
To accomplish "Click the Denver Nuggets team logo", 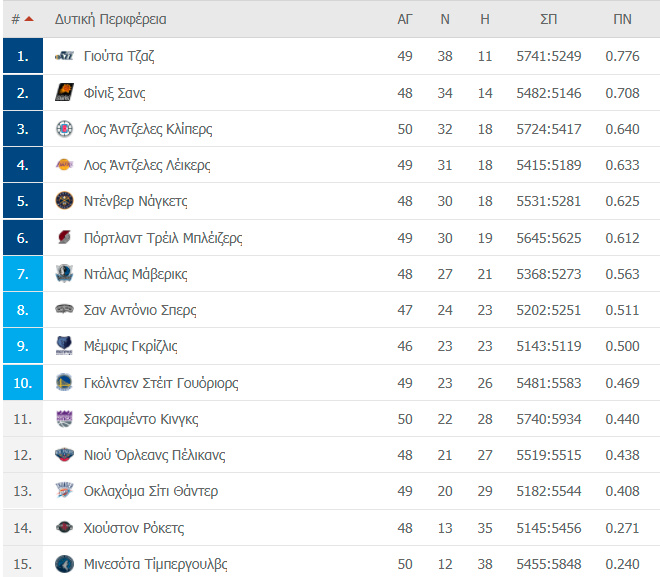I will (x=64, y=201).
